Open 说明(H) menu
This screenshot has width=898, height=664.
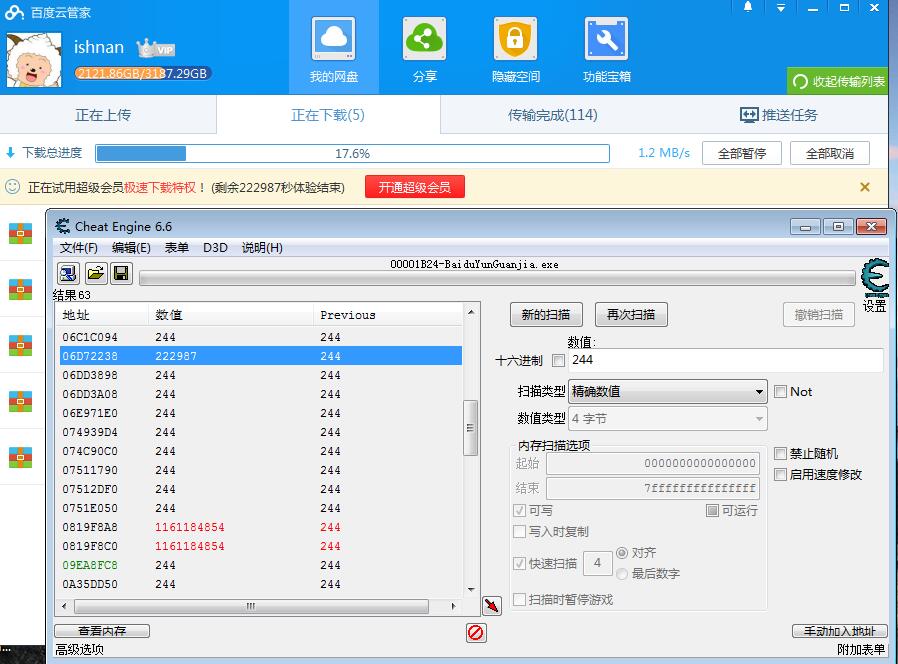point(262,247)
